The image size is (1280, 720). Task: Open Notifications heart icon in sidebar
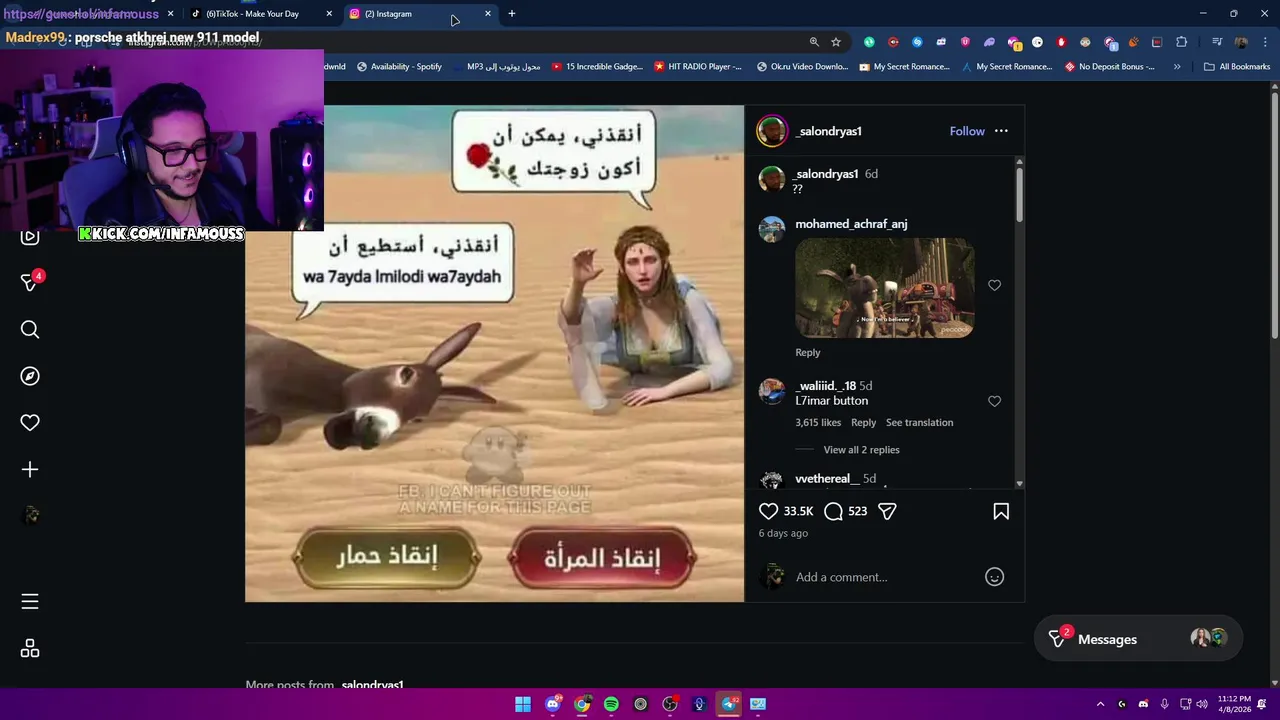pos(30,423)
